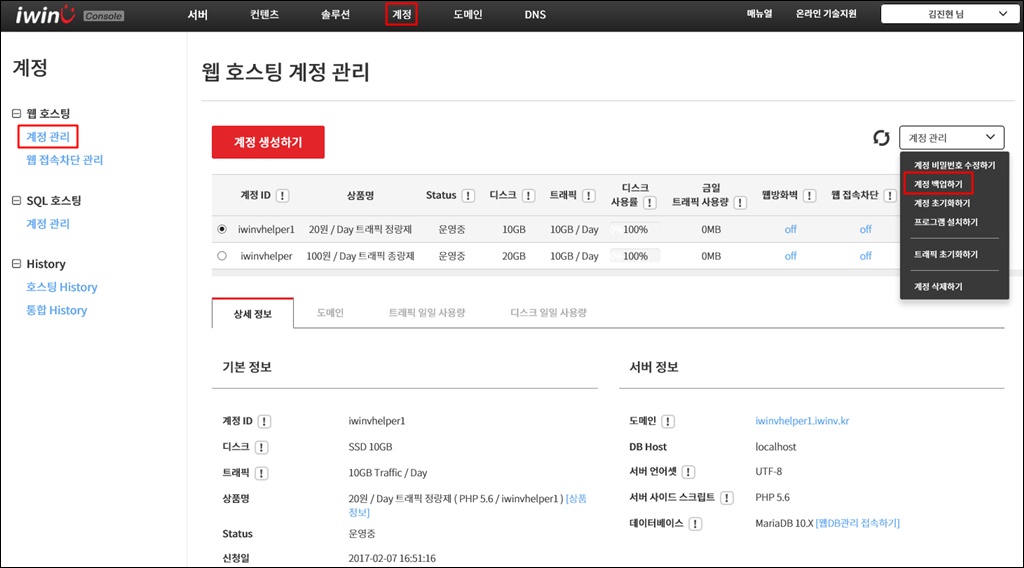Viewport: 1024px width, 568px height.
Task: Click the 20원 / Day 트래픽 정량제 cell
Action: pyautogui.click(x=360, y=229)
